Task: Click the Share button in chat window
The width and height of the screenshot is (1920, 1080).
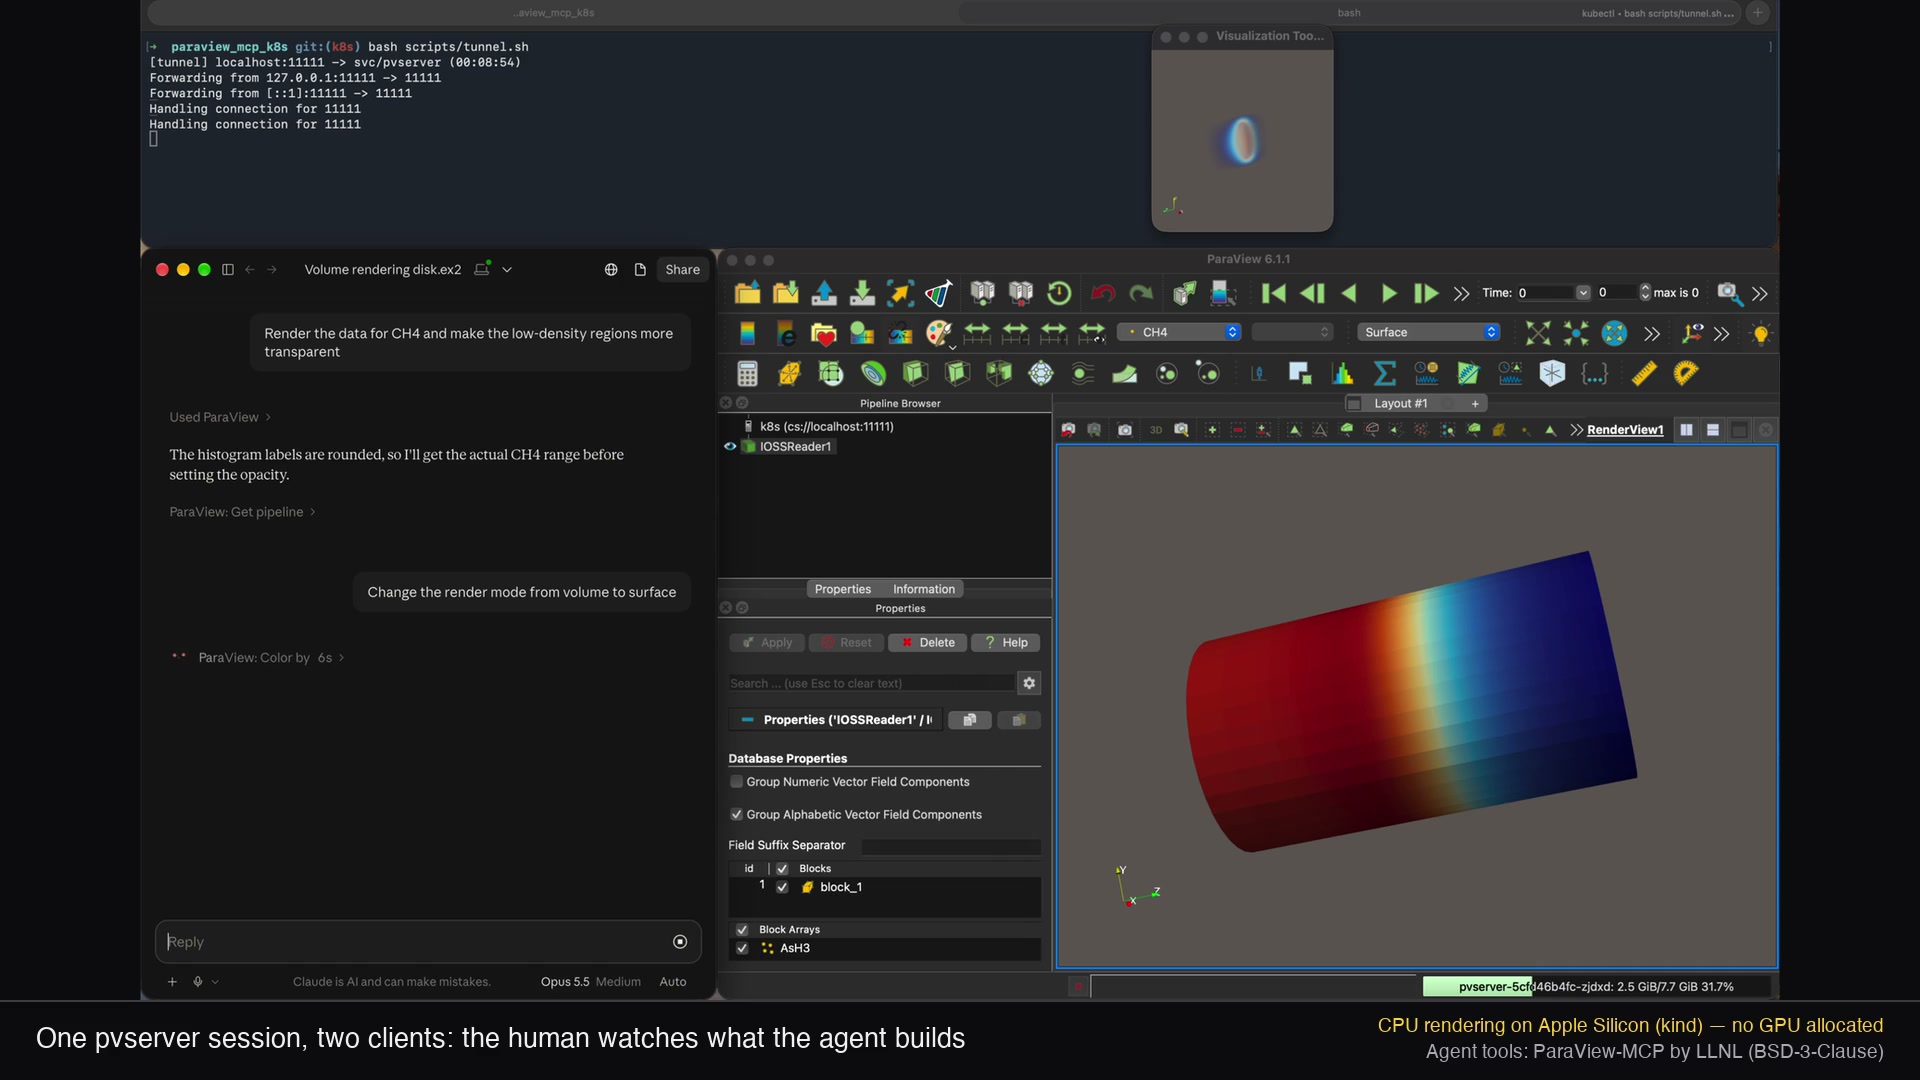Action: (x=682, y=270)
